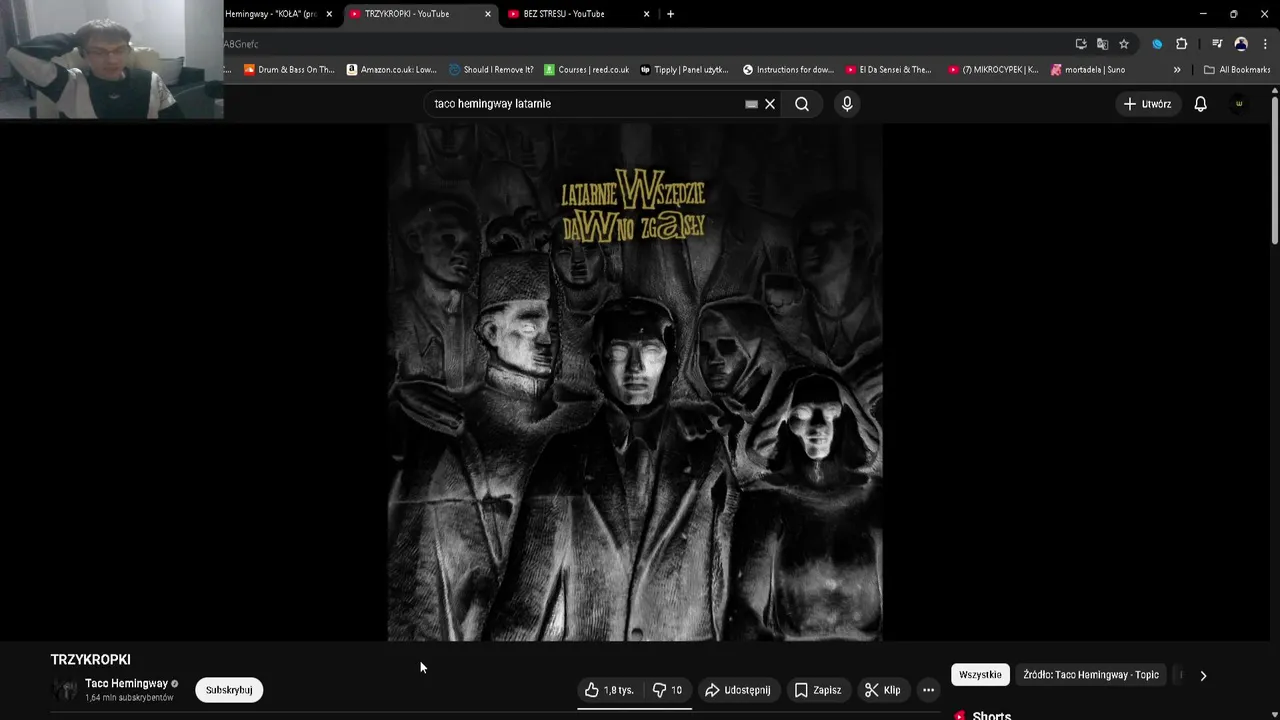Open the (7) MIKROCYPEK bookmark
The height and width of the screenshot is (720, 1280).
(994, 70)
